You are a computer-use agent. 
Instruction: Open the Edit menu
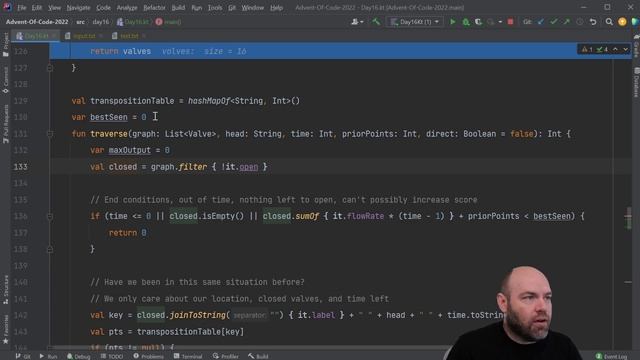(x=37, y=7)
